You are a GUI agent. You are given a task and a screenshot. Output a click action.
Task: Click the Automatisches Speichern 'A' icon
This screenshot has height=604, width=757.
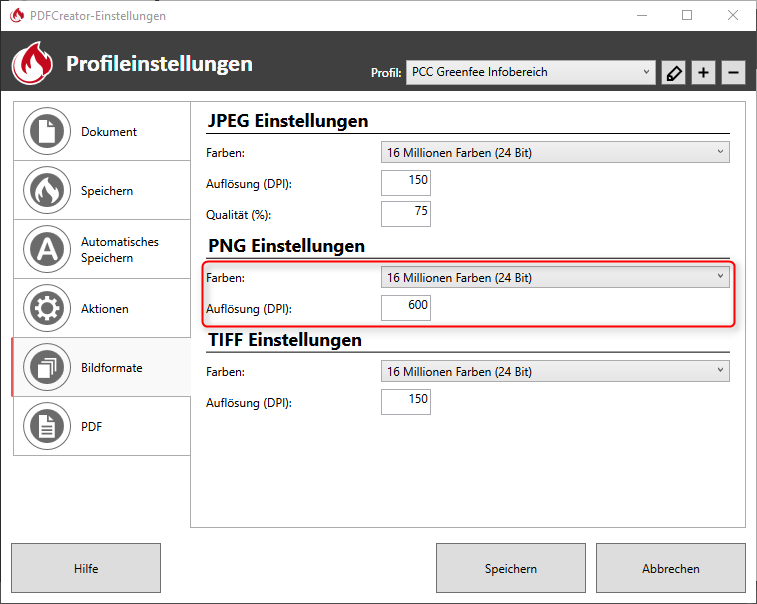[x=46, y=250]
